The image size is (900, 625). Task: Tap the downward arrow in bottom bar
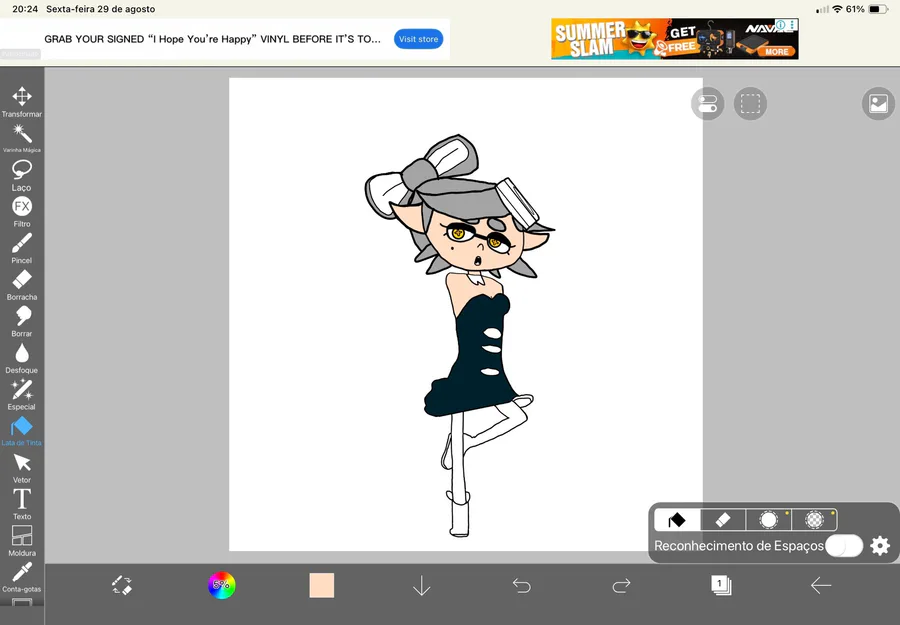click(x=422, y=586)
